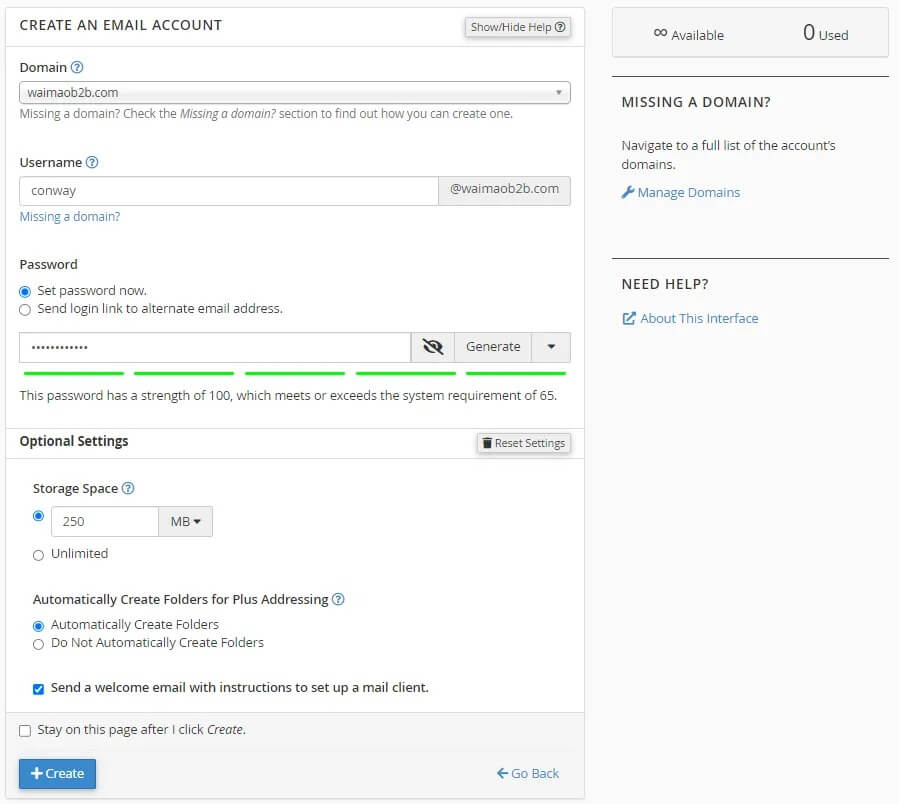Click Show/Hide Help button
The image size is (899, 804).
pyautogui.click(x=517, y=27)
